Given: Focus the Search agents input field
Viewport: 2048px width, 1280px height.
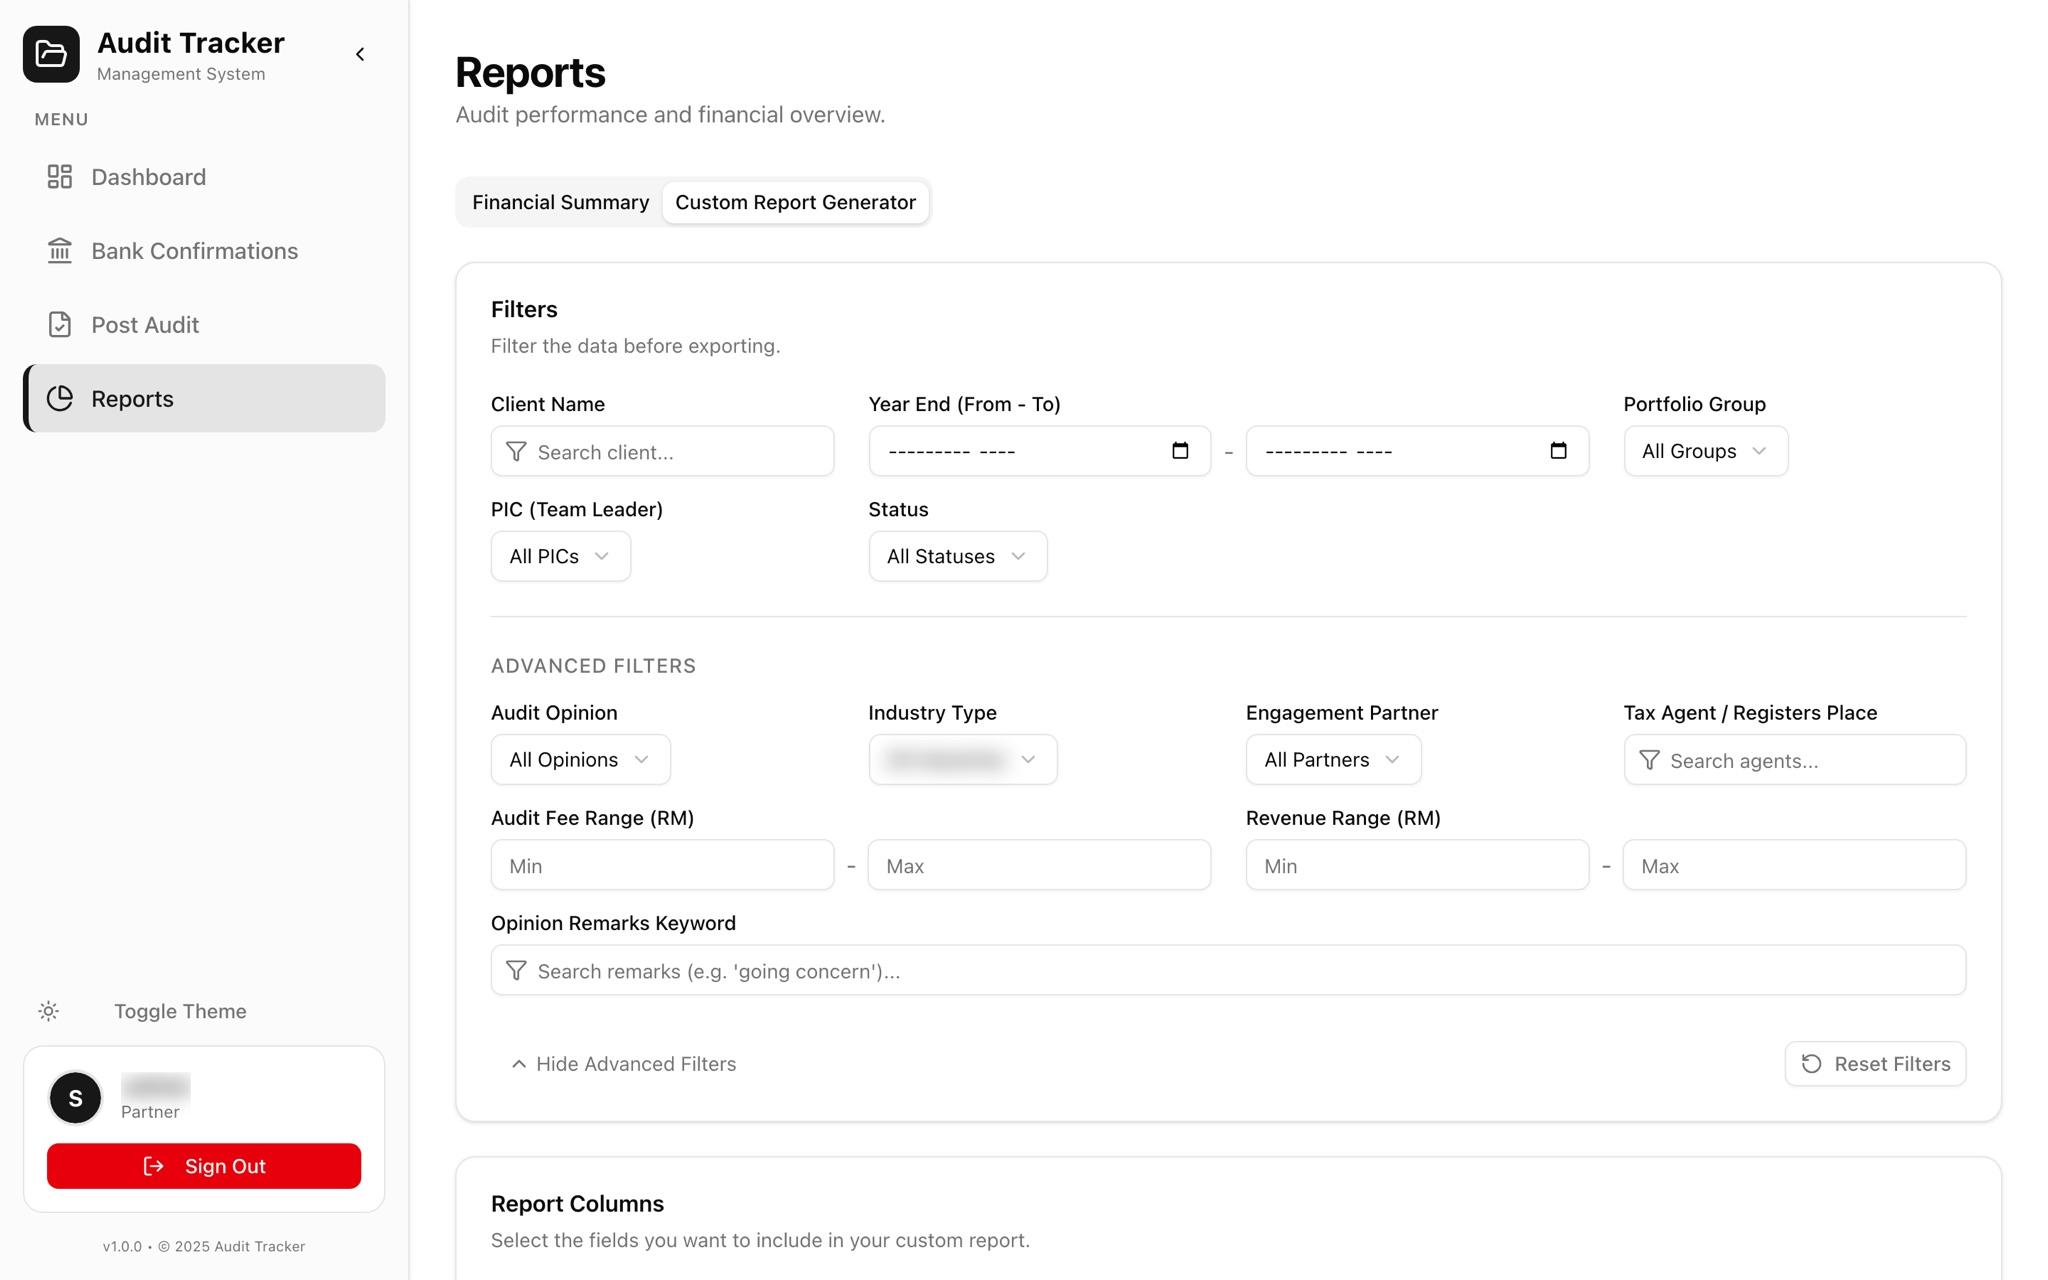Looking at the screenshot, I should (1795, 760).
